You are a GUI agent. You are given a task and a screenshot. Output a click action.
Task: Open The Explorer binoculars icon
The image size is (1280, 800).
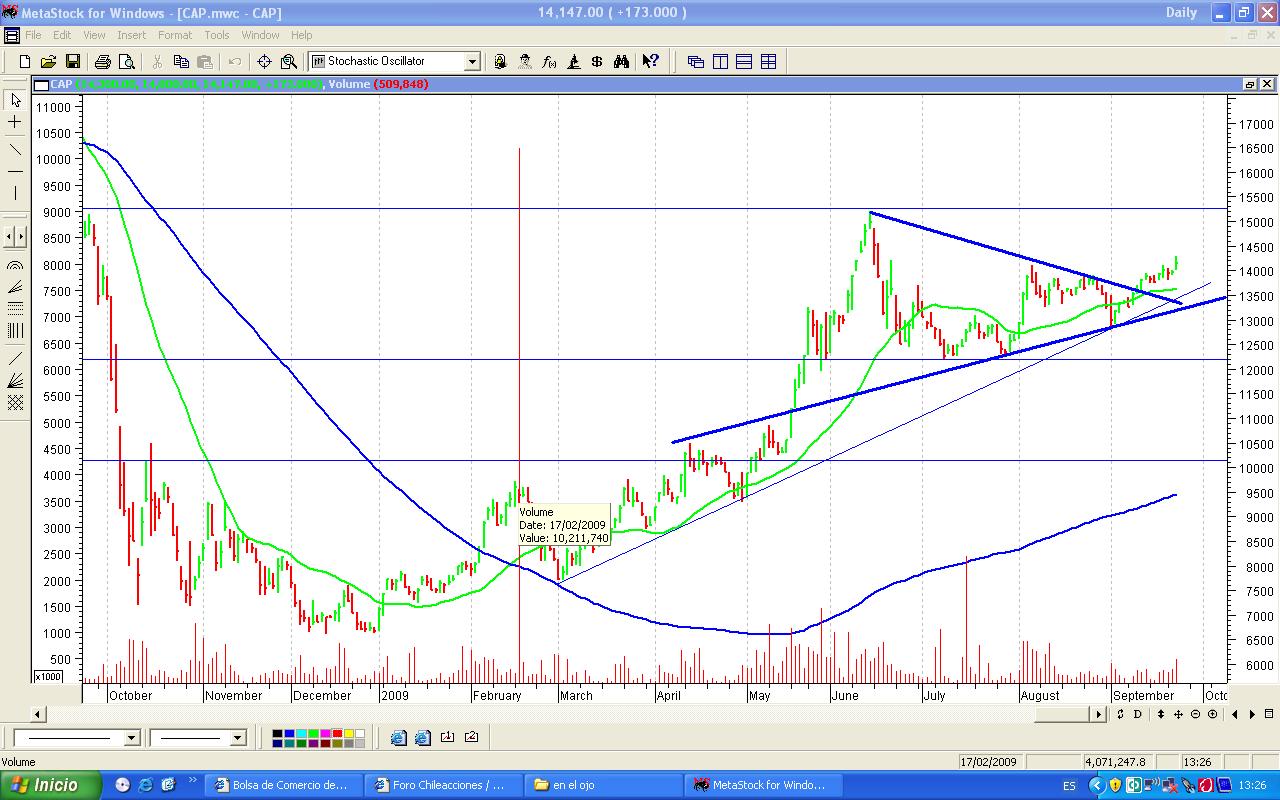click(621, 62)
